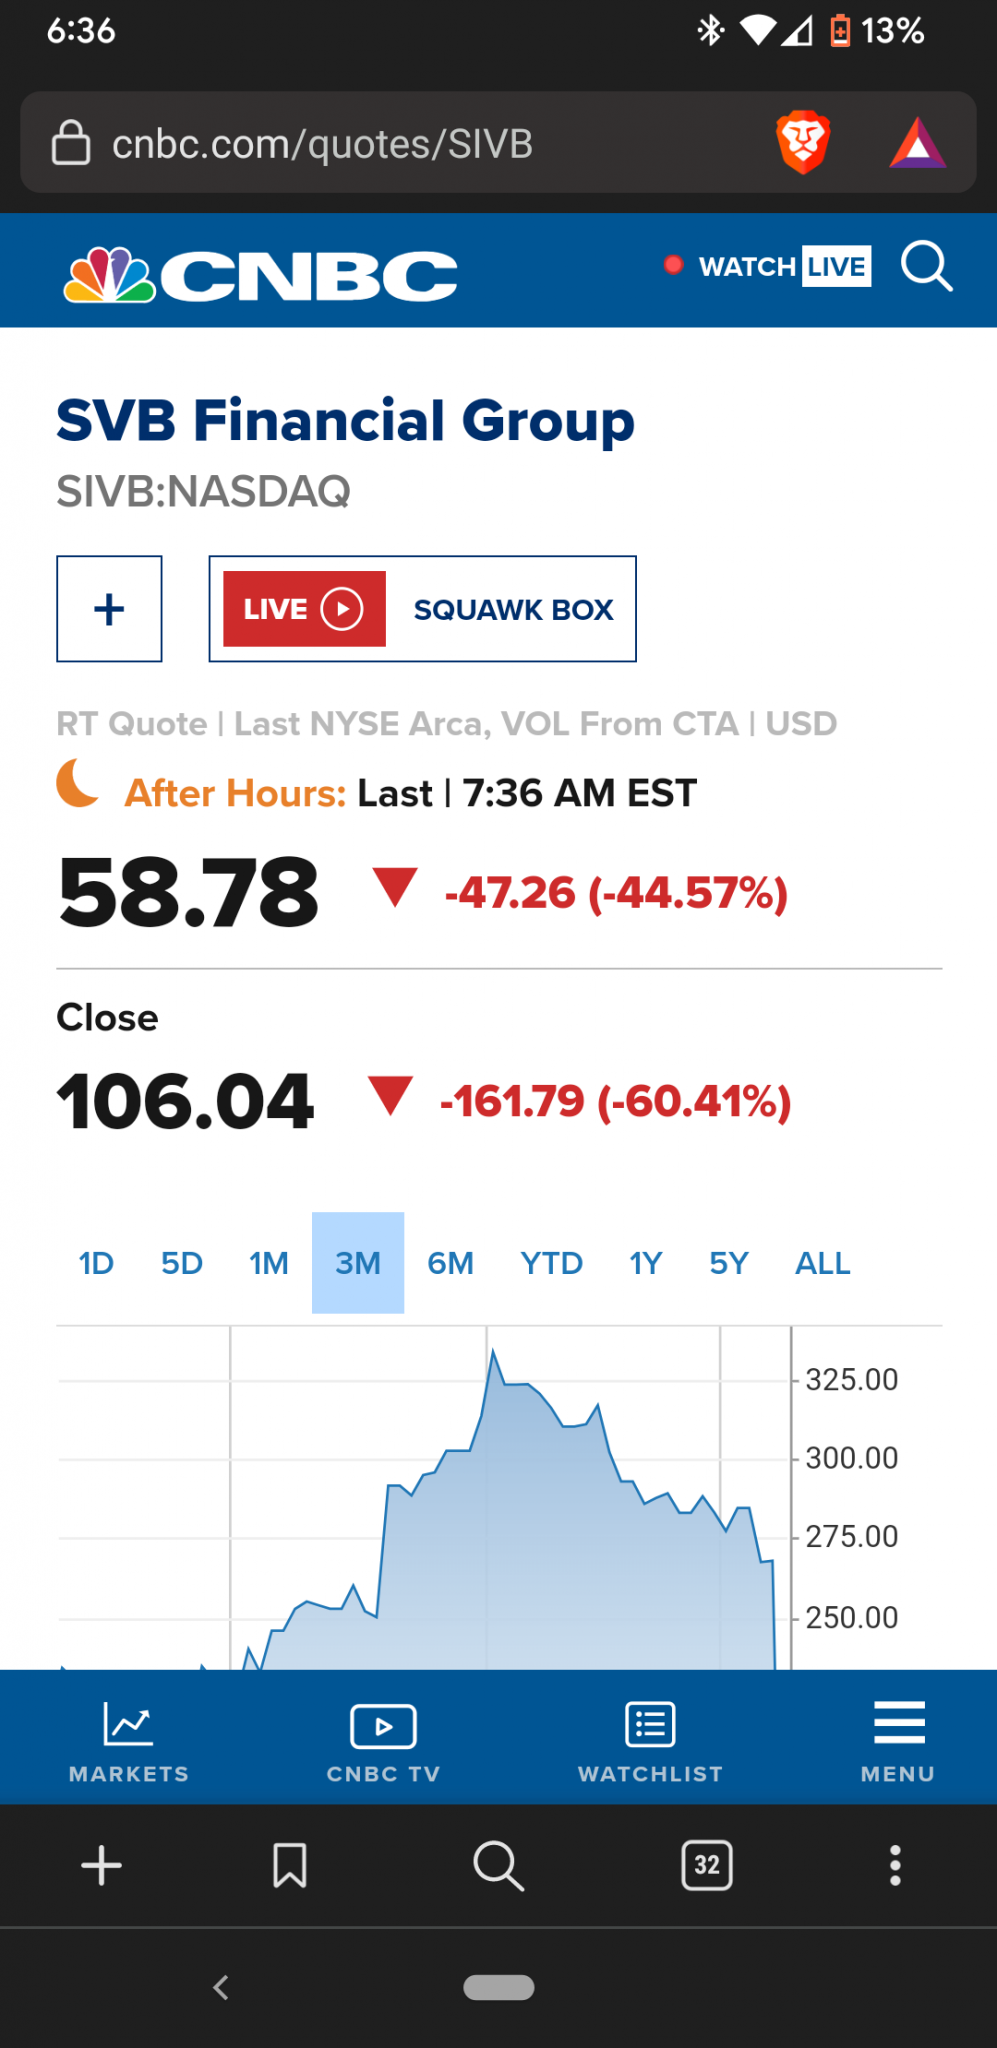Add SIVB to watchlist with plus button

pyautogui.click(x=109, y=609)
